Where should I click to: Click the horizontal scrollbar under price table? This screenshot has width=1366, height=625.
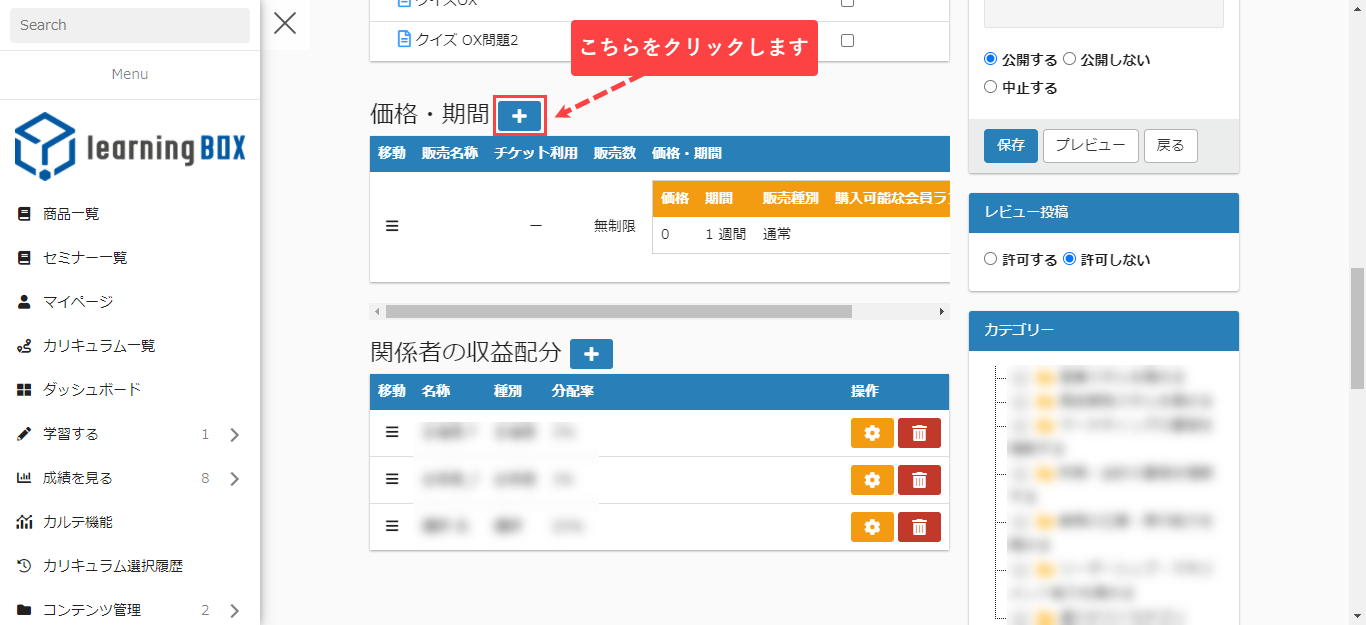pyautogui.click(x=618, y=312)
